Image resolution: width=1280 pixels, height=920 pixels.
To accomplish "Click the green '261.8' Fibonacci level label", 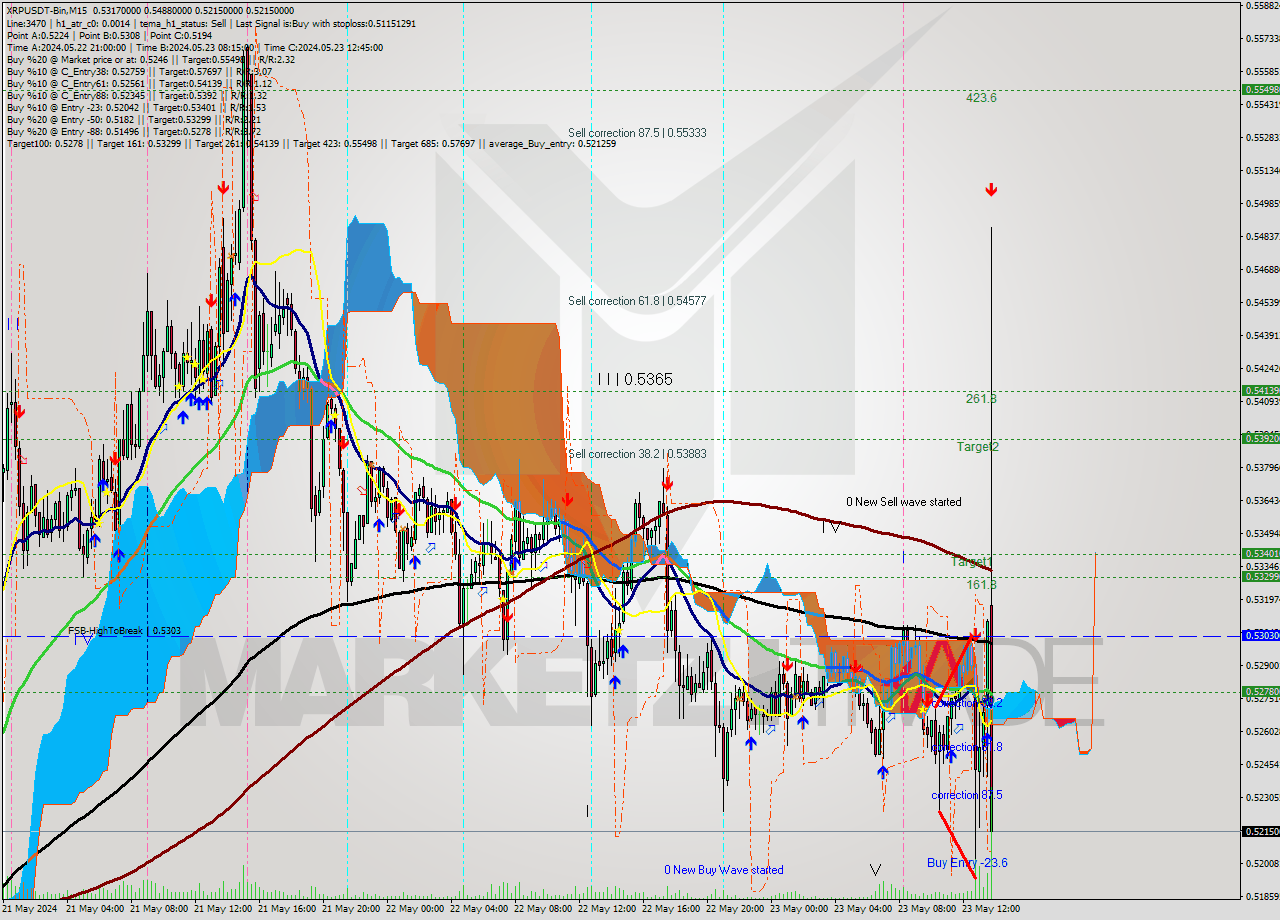I will [981, 399].
